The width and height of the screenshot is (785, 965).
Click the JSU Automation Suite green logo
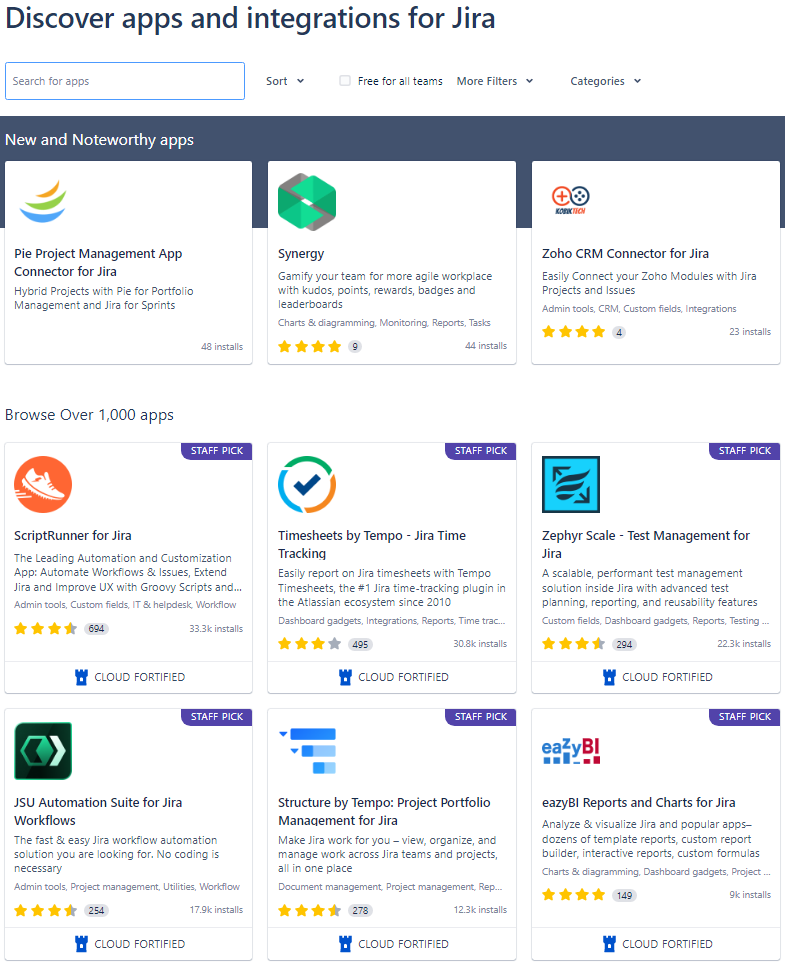[x=43, y=751]
